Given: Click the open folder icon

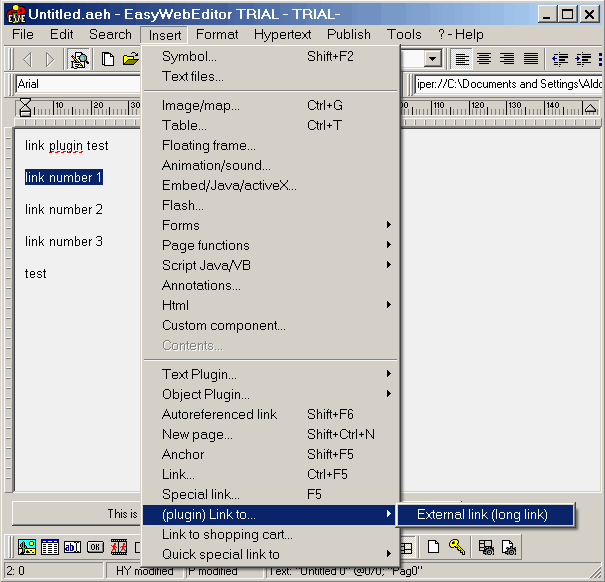Looking at the screenshot, I should click(x=130, y=59).
